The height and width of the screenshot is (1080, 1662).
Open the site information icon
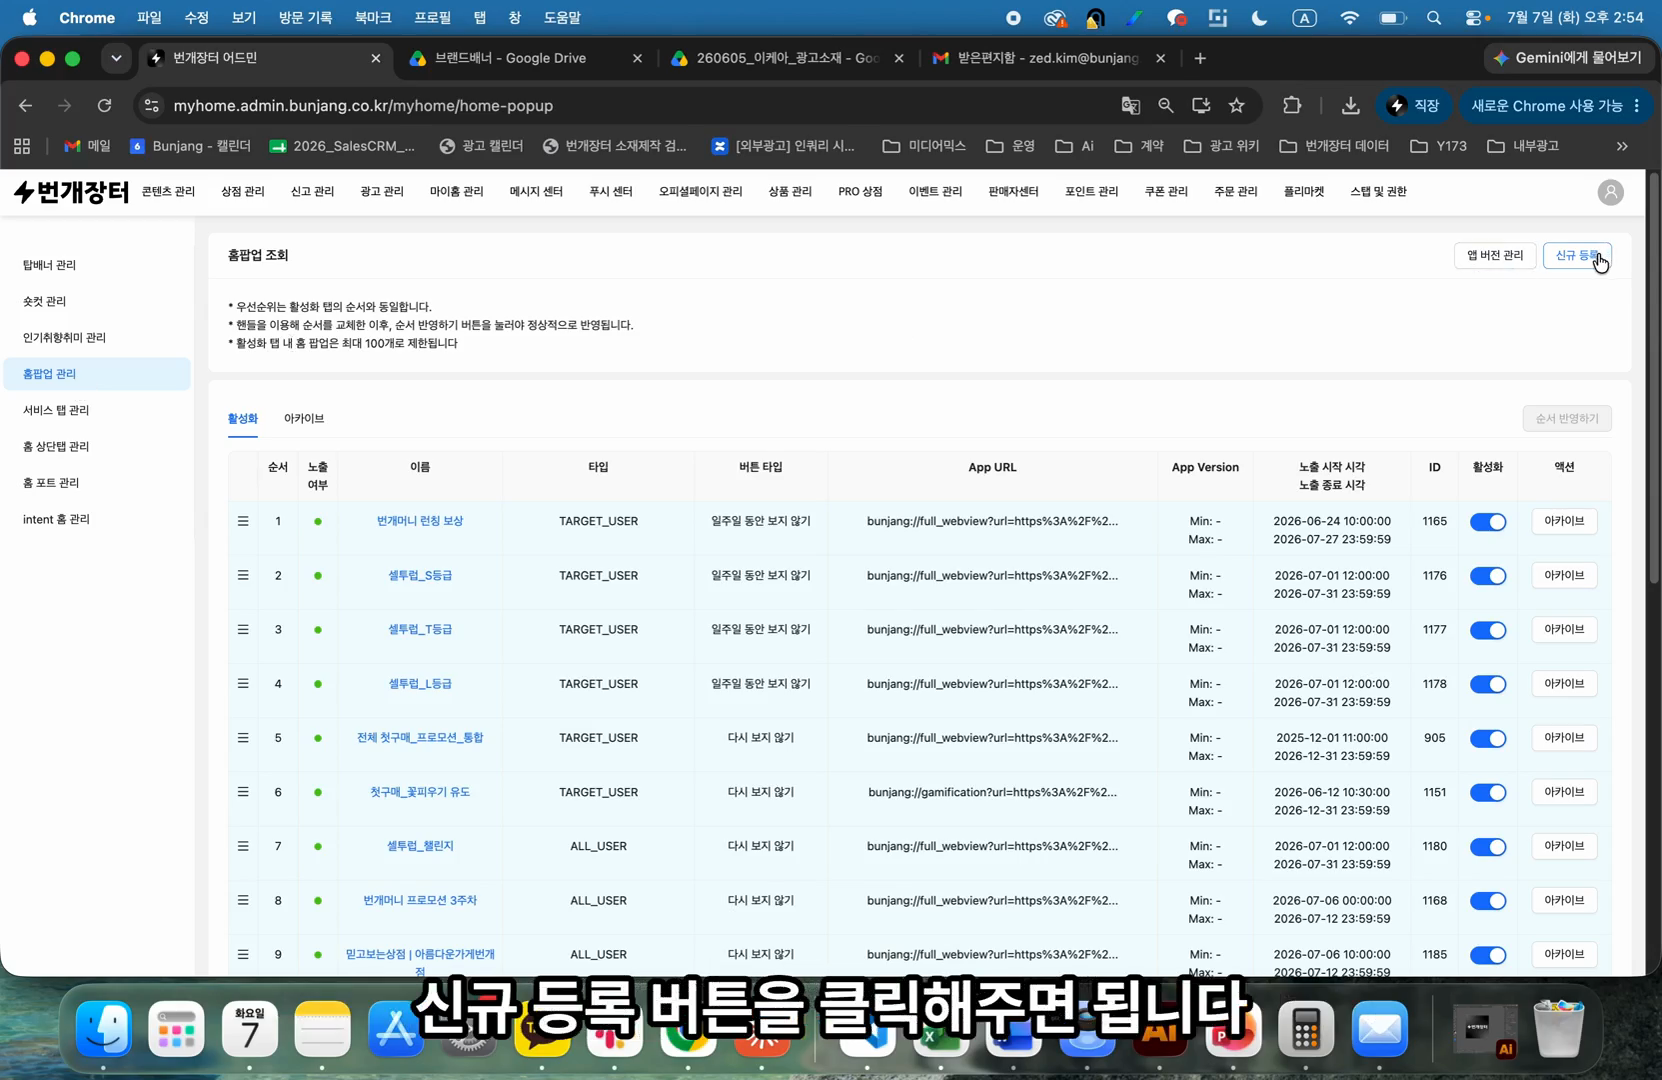tap(151, 106)
